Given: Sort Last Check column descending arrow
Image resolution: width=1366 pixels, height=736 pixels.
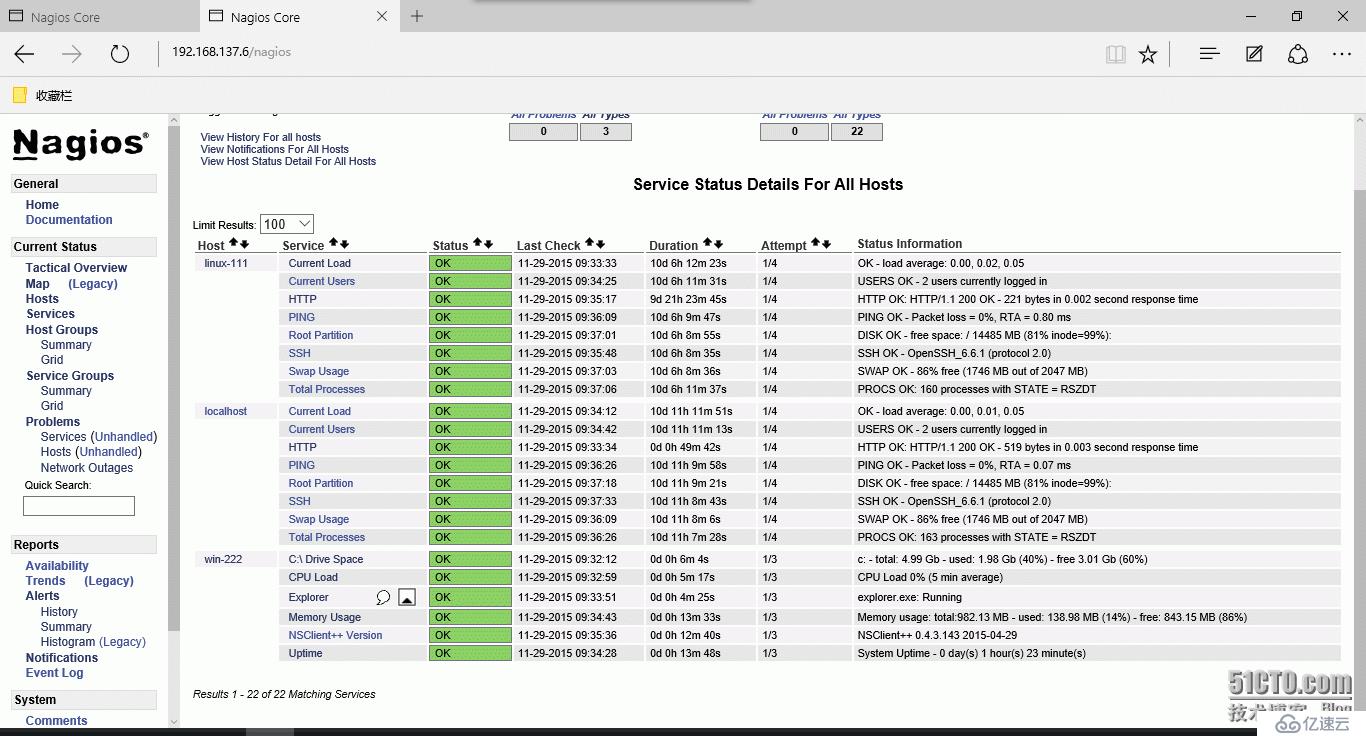Looking at the screenshot, I should 601,243.
